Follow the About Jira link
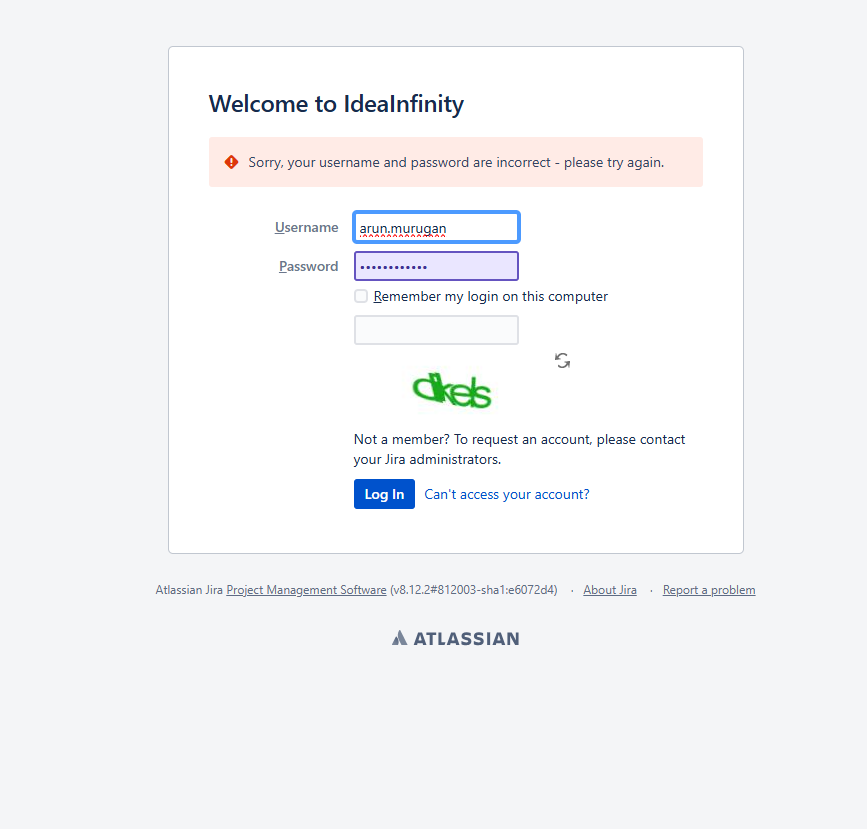This screenshot has height=829, width=867. (x=610, y=590)
